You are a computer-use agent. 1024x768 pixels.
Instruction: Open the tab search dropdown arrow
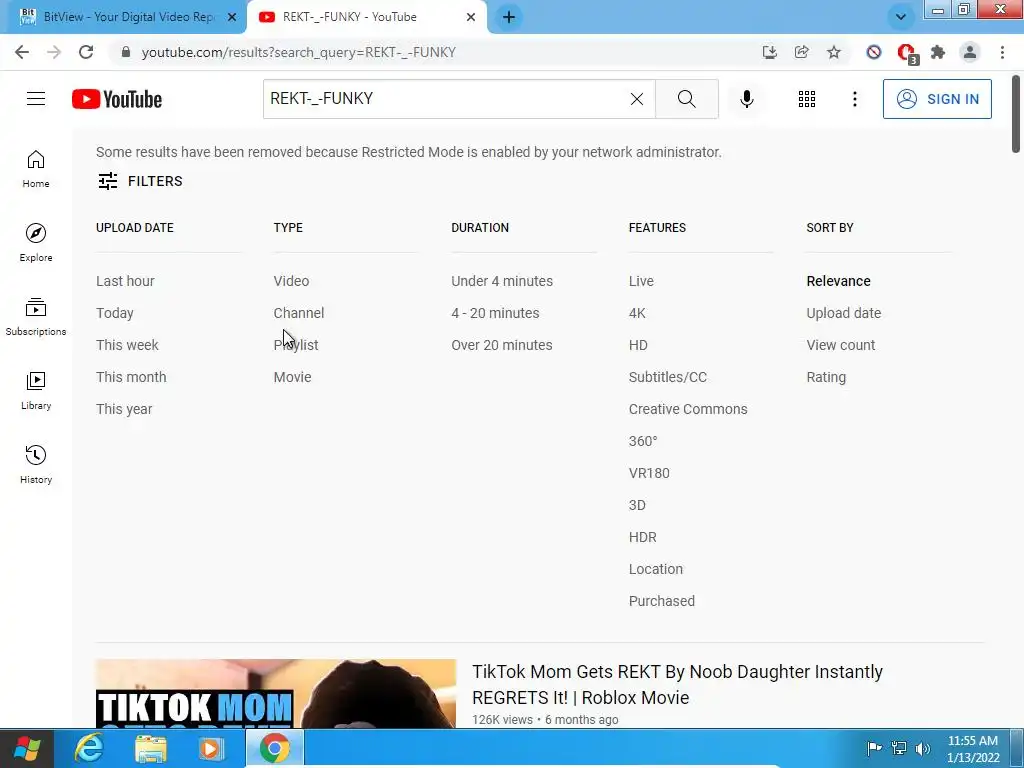tap(901, 17)
